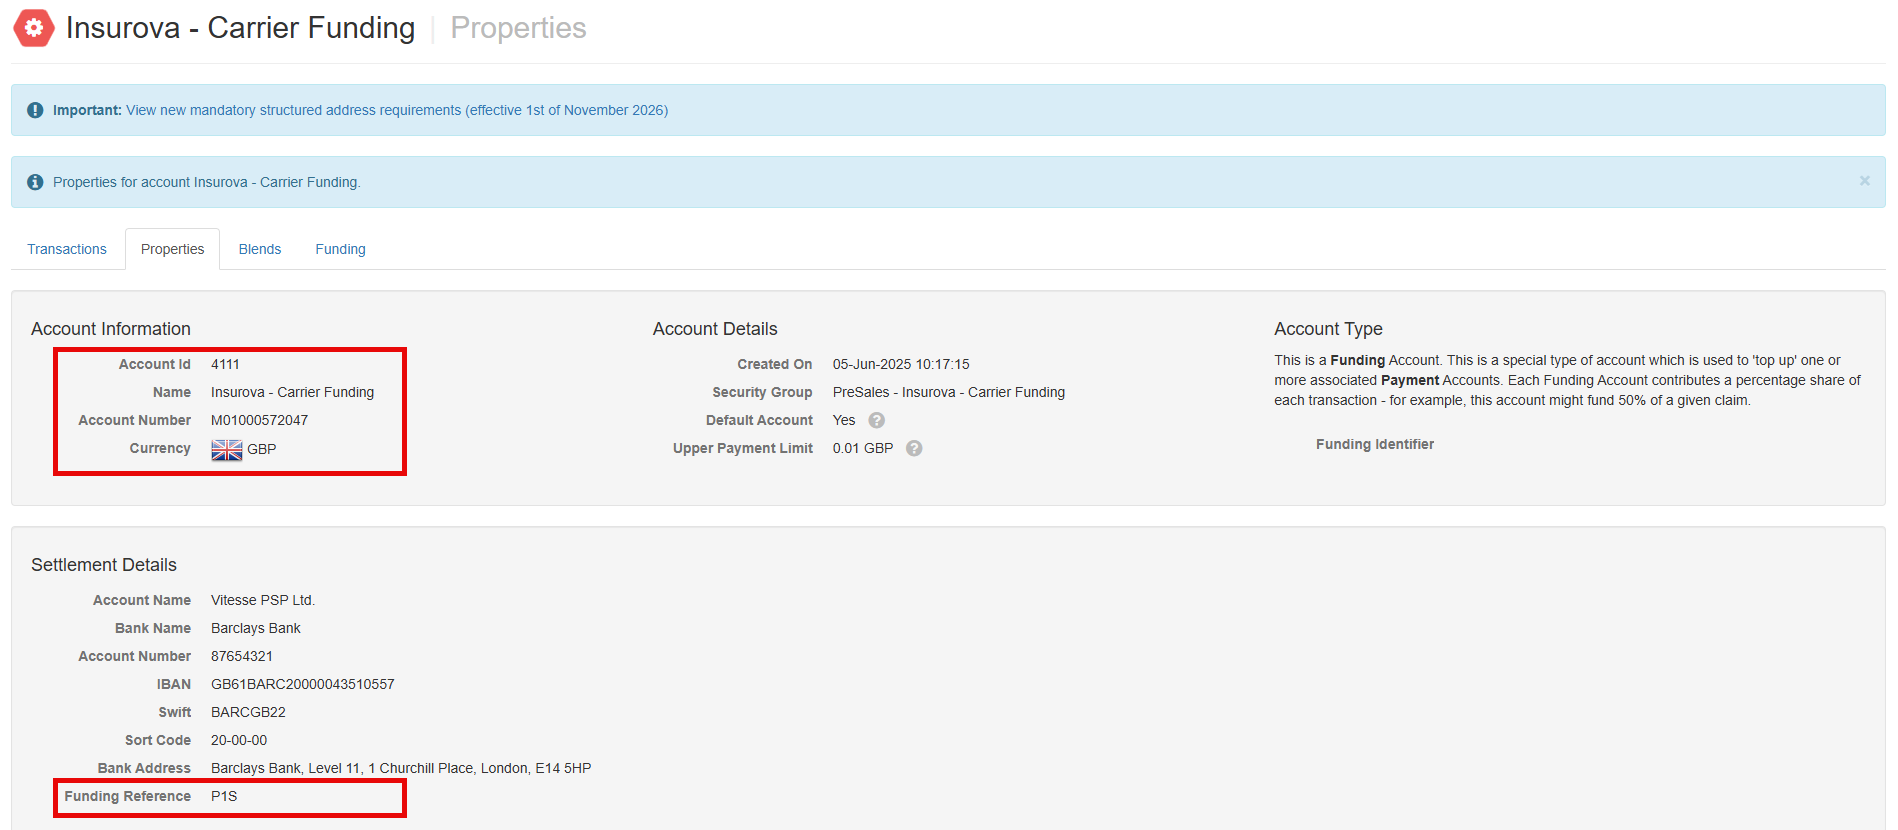
Task: Click the UK flag beside GBP
Action: [227, 450]
